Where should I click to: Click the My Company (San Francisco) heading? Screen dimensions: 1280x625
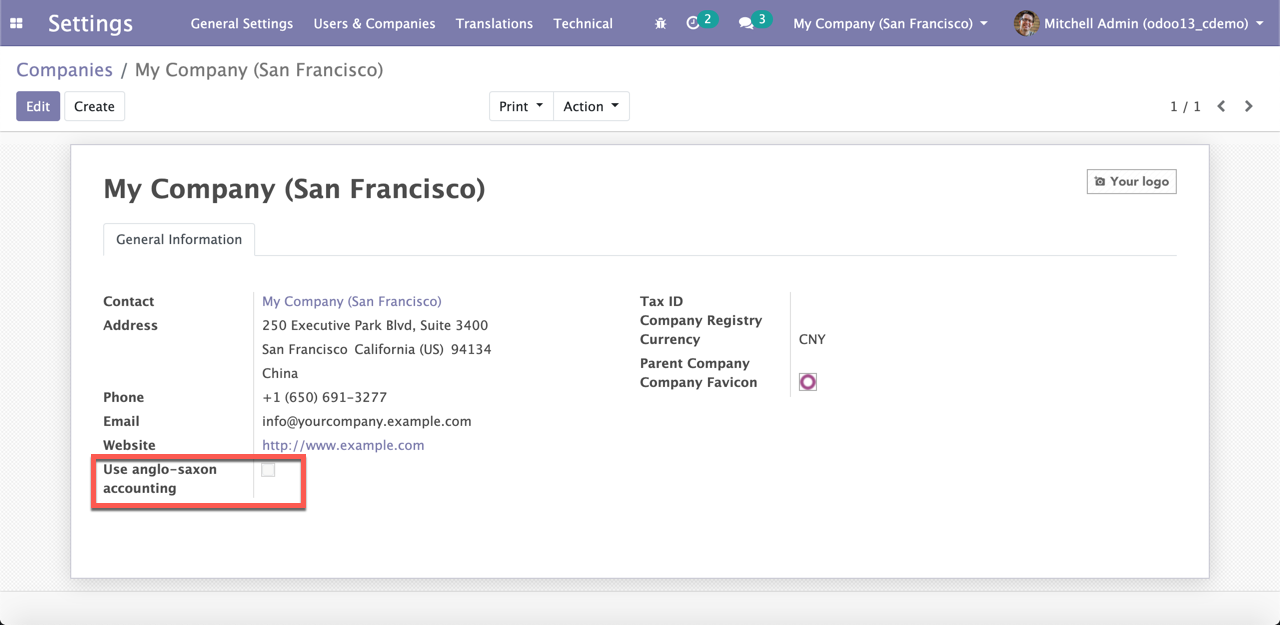pos(294,189)
